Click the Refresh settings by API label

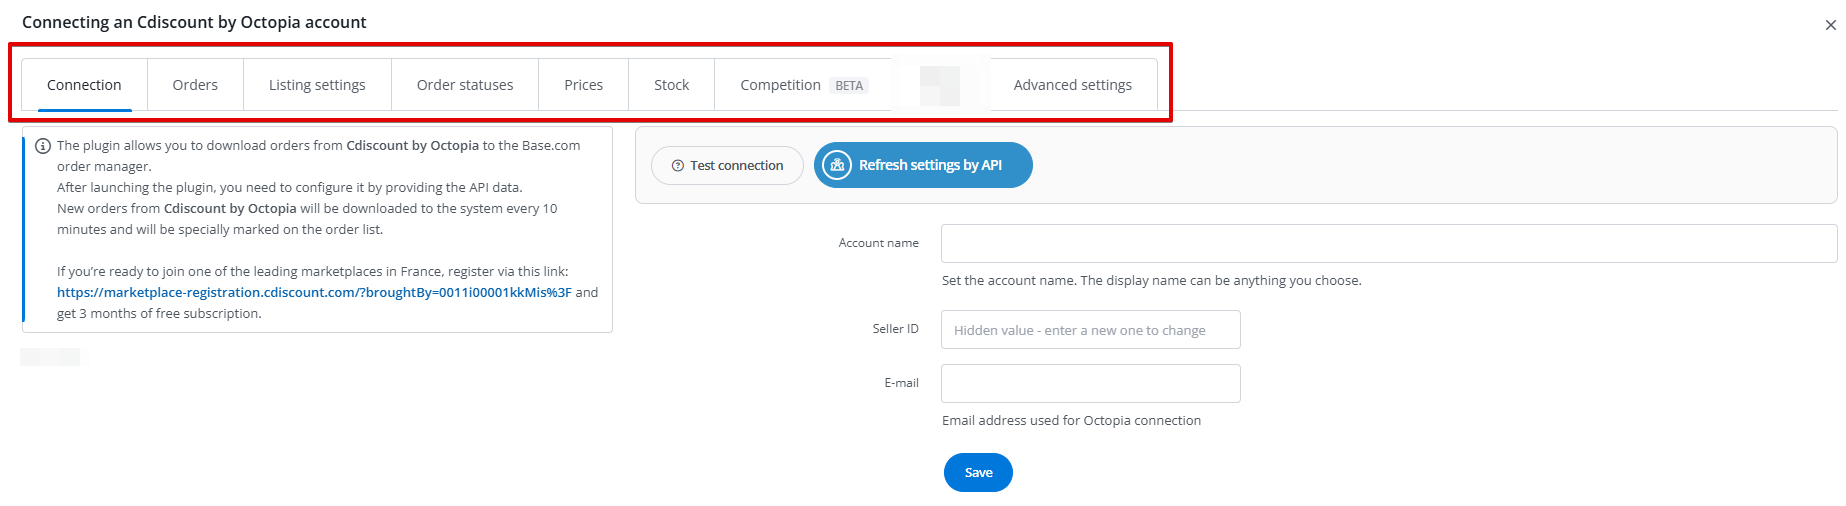[x=930, y=165]
